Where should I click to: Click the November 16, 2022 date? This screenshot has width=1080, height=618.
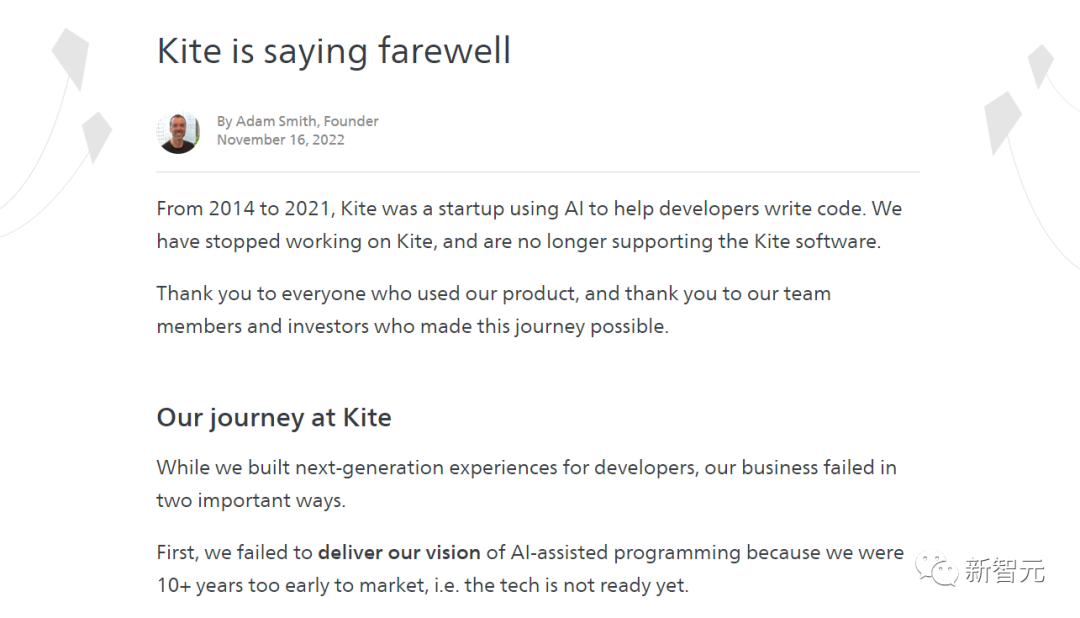pos(280,140)
